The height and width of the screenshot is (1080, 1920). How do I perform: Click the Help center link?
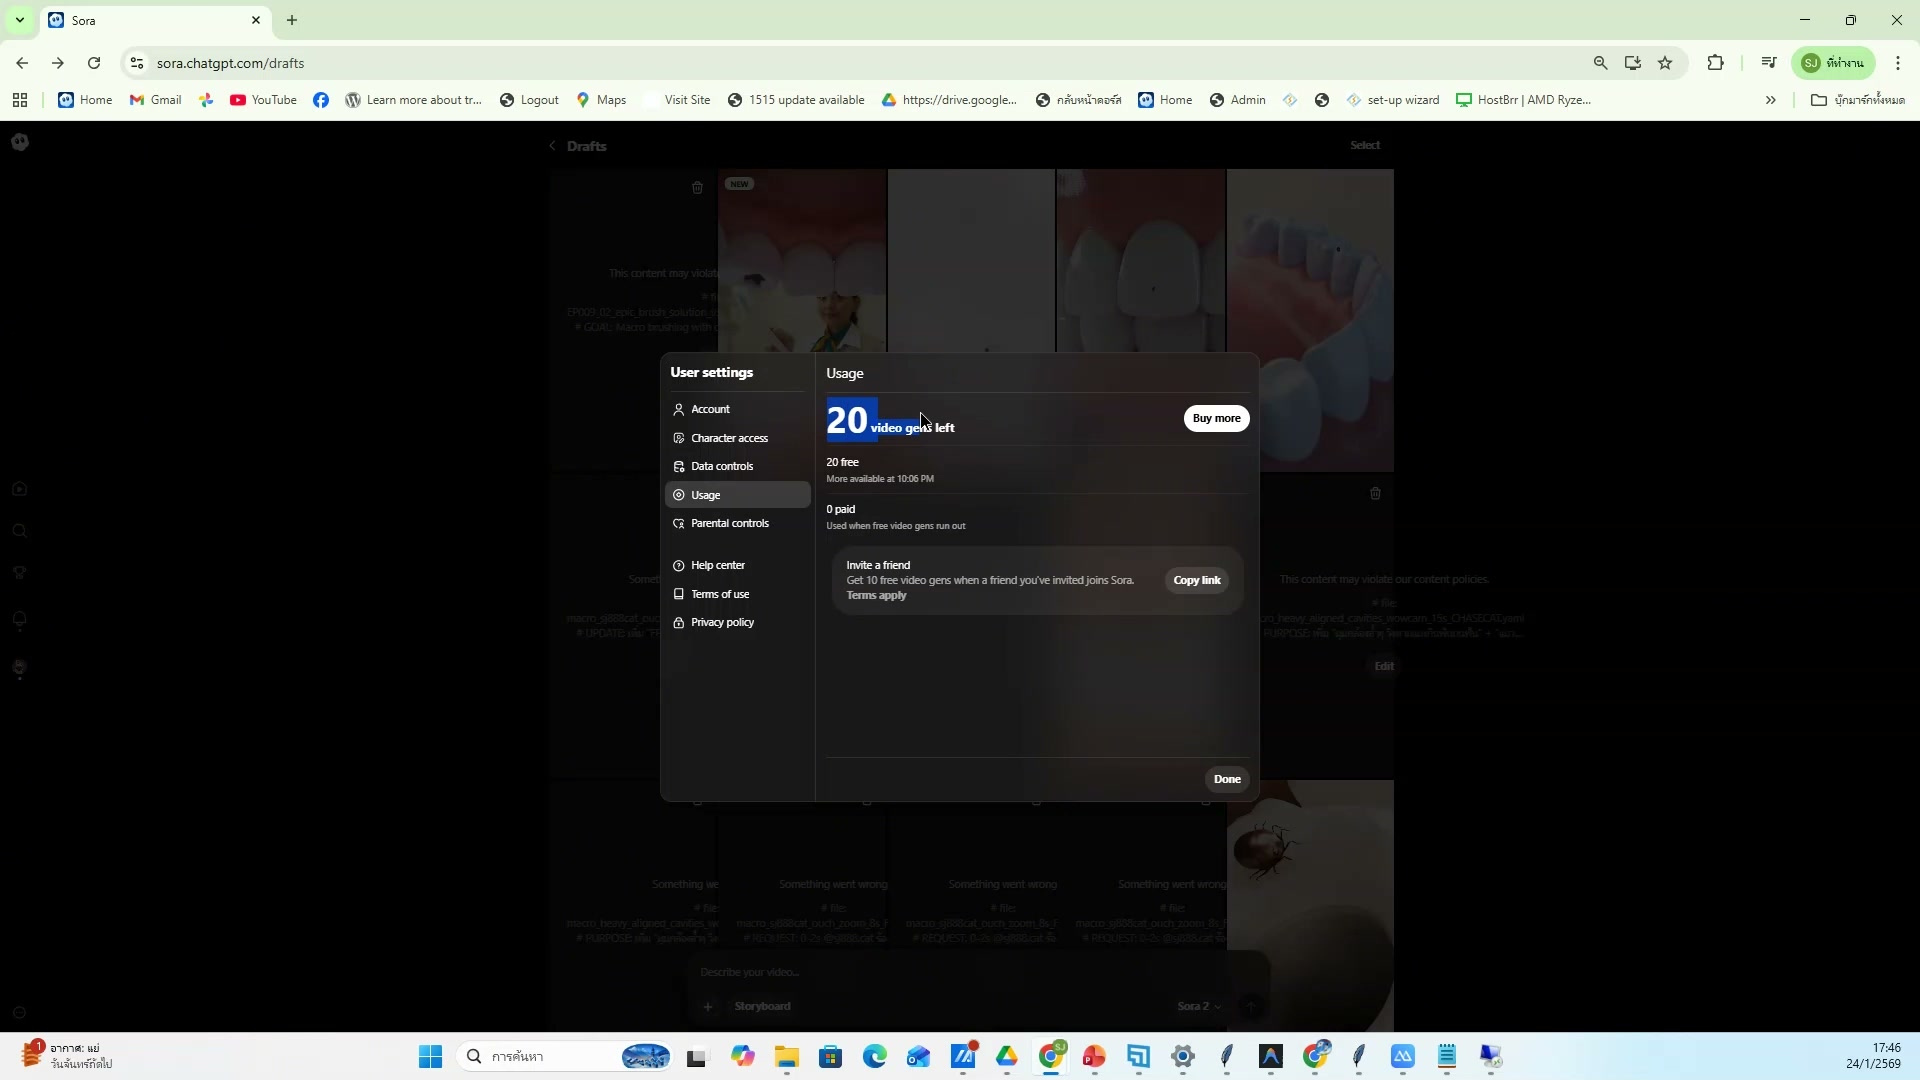click(x=717, y=565)
